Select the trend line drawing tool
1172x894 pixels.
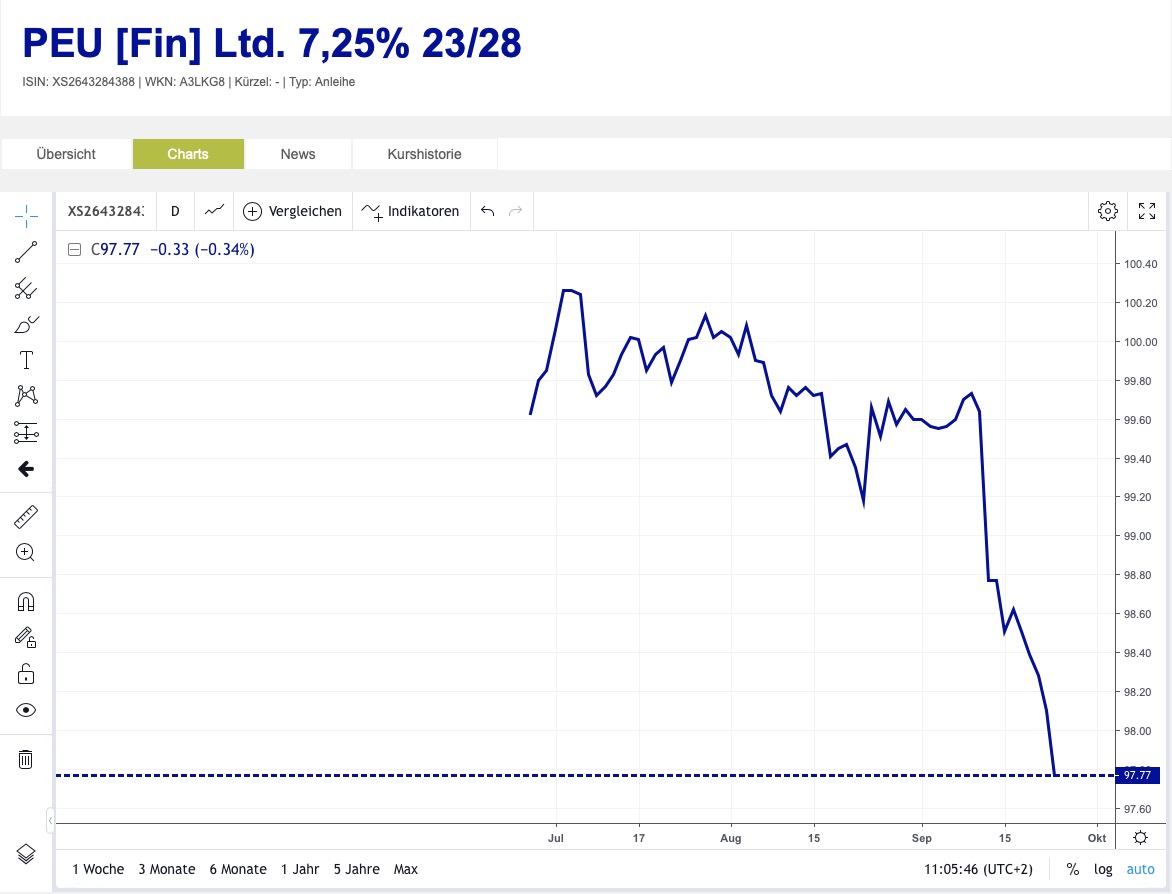(x=26, y=252)
